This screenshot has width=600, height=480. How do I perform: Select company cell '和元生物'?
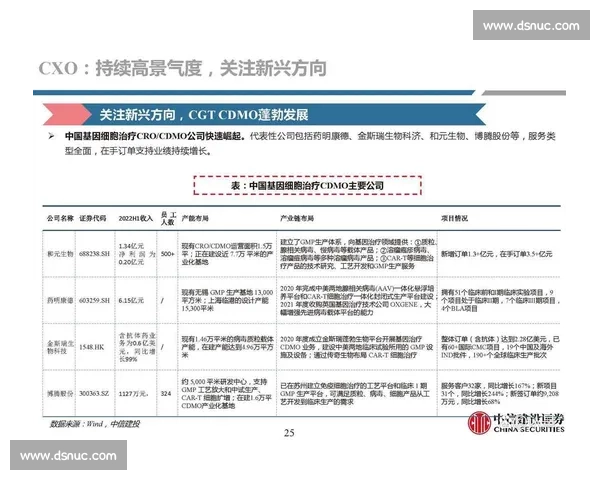pyautogui.click(x=60, y=254)
